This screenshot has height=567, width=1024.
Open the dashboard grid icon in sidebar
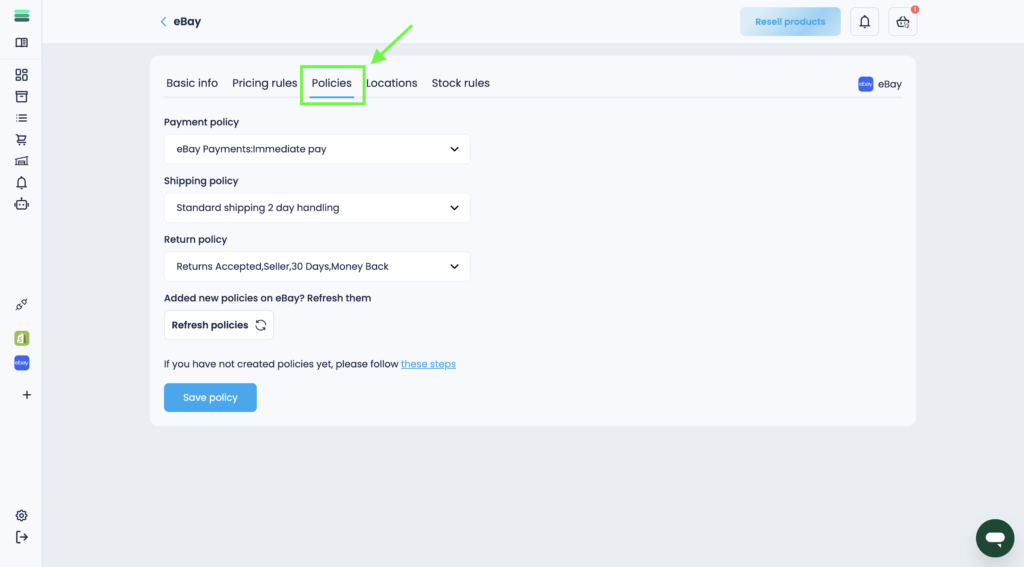point(21,75)
